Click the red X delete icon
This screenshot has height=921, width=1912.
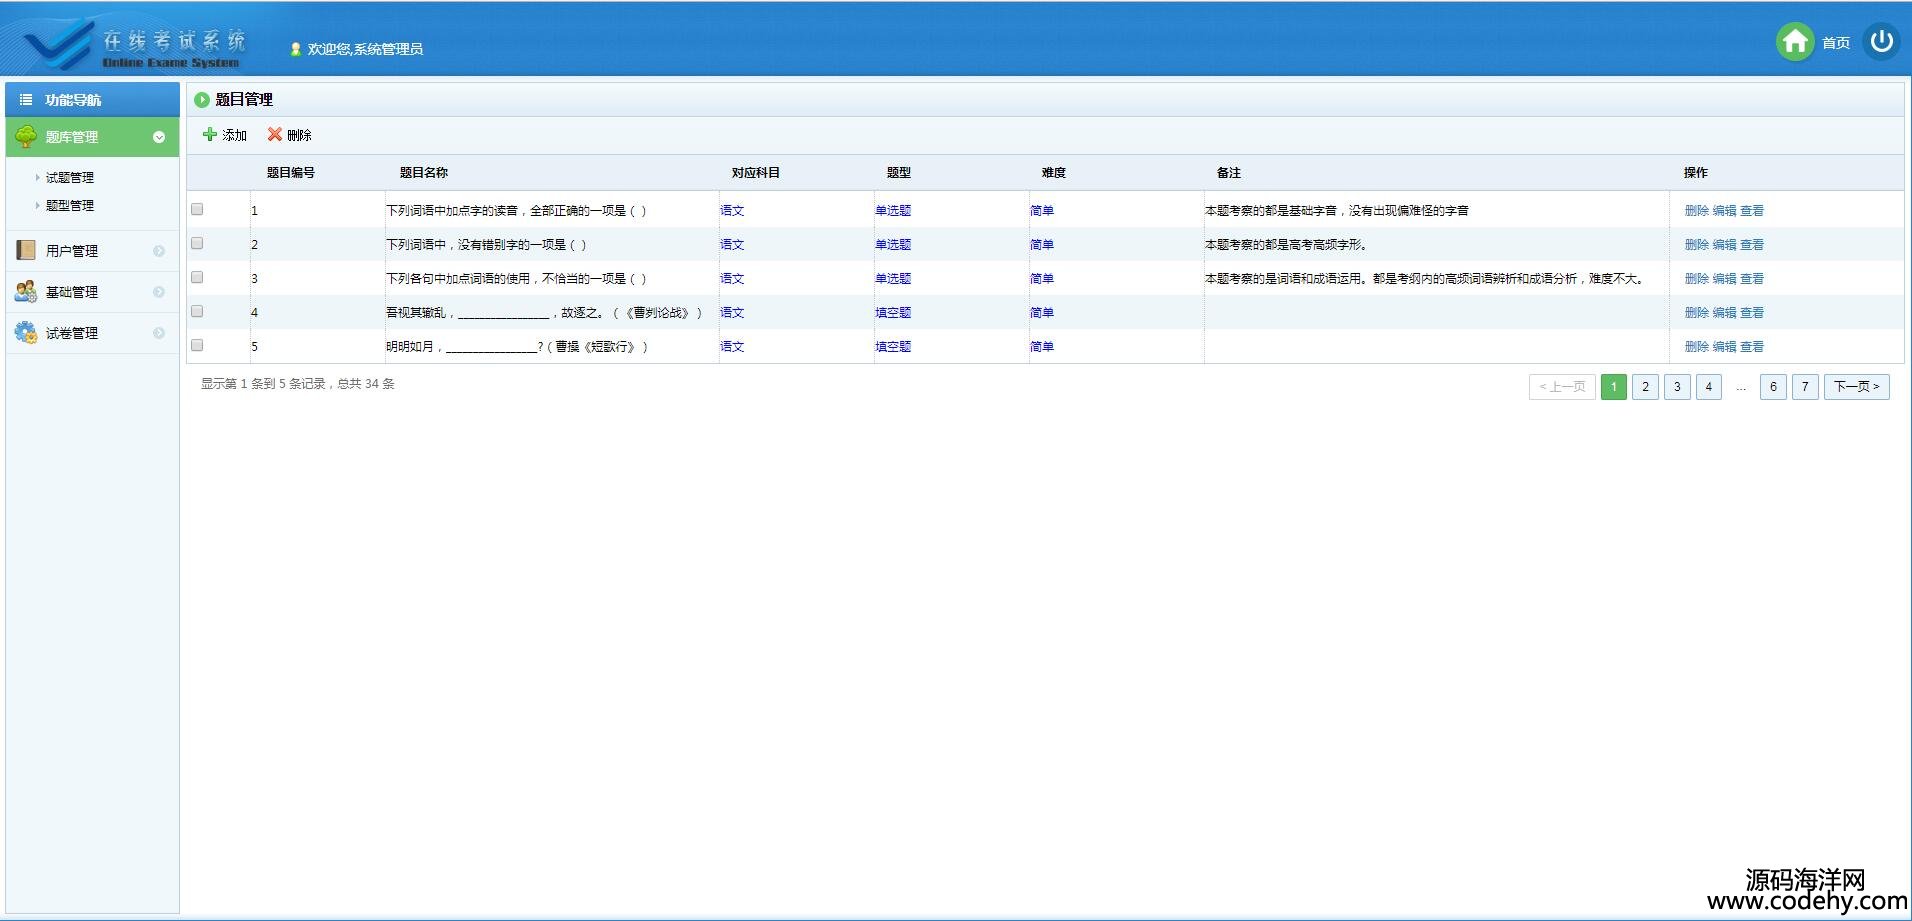[275, 134]
